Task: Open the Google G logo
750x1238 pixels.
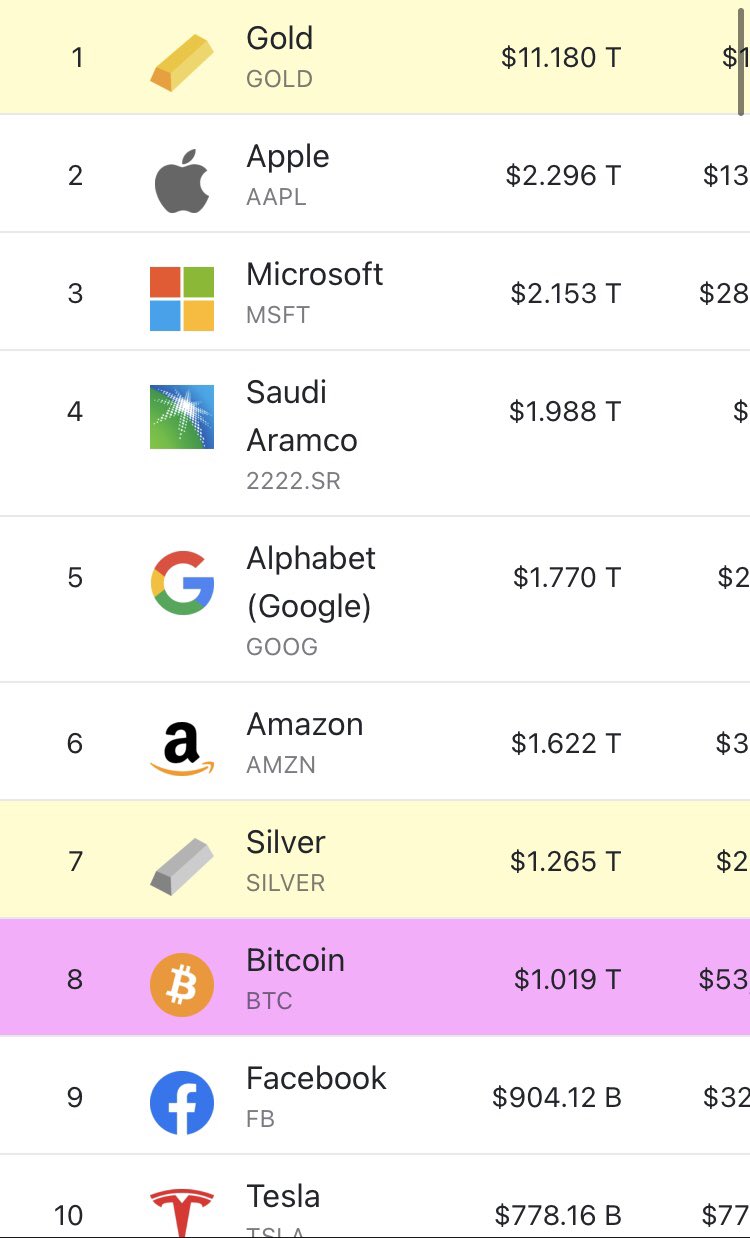Action: [182, 583]
